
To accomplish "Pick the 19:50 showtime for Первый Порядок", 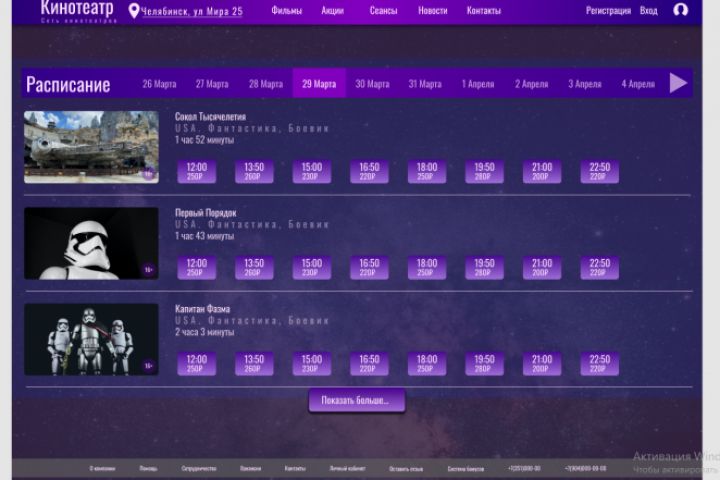I will (x=484, y=267).
